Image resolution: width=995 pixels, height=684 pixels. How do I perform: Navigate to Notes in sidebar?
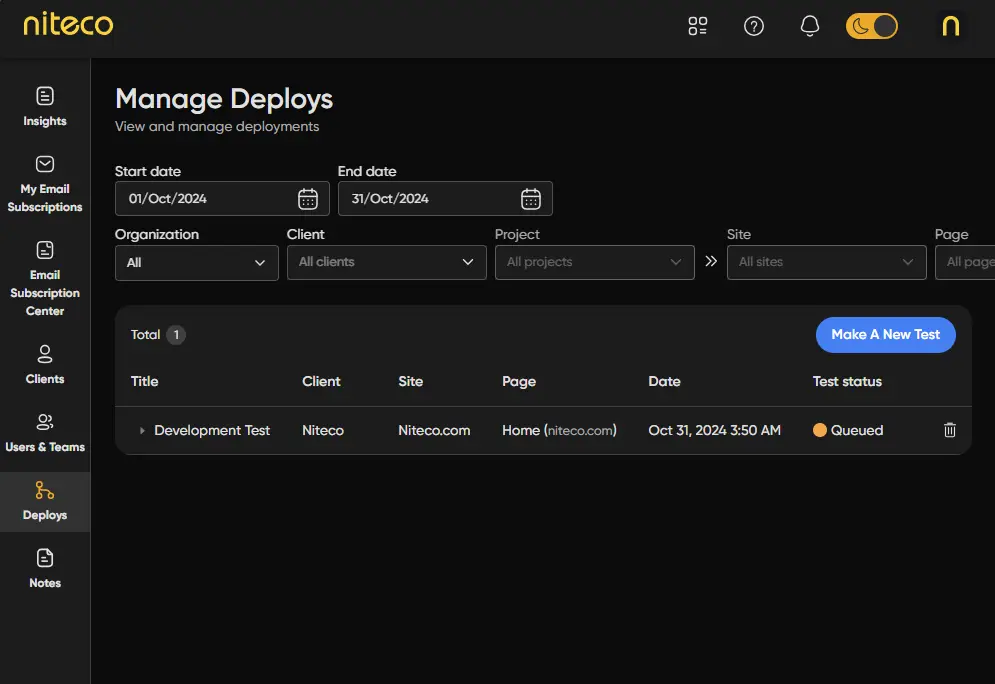pos(45,569)
